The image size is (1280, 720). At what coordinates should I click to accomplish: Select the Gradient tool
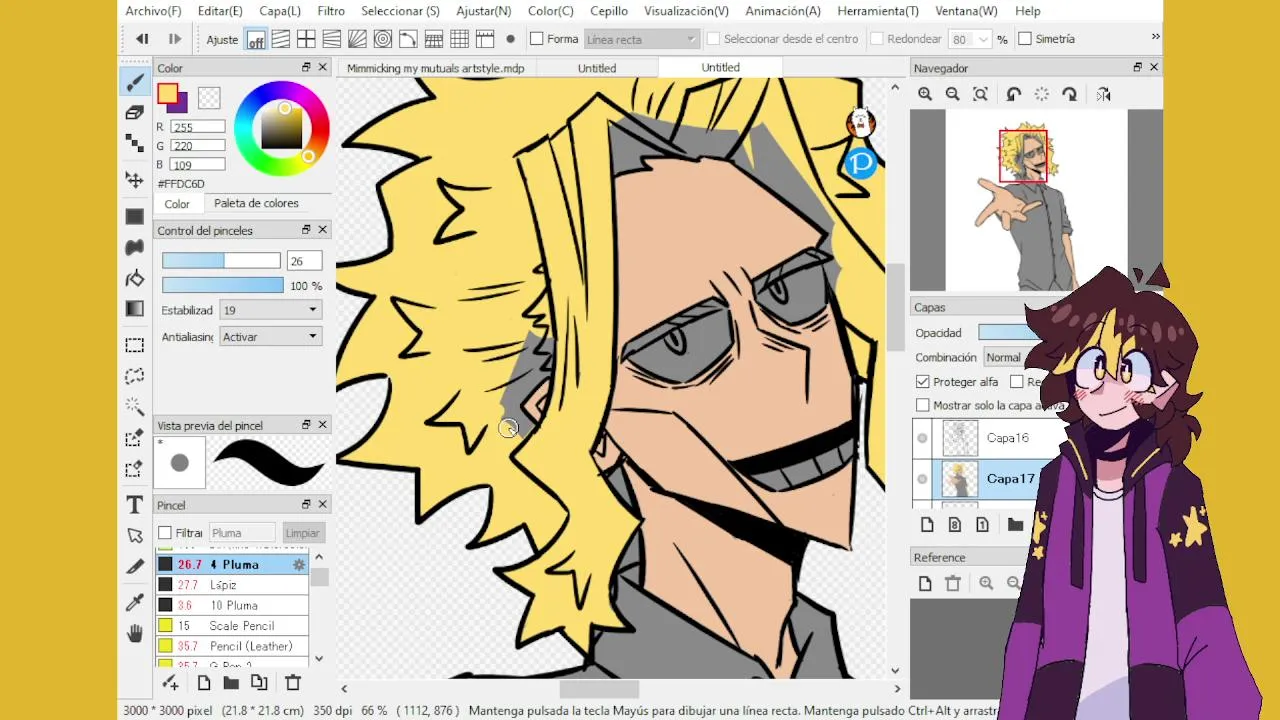[134, 309]
